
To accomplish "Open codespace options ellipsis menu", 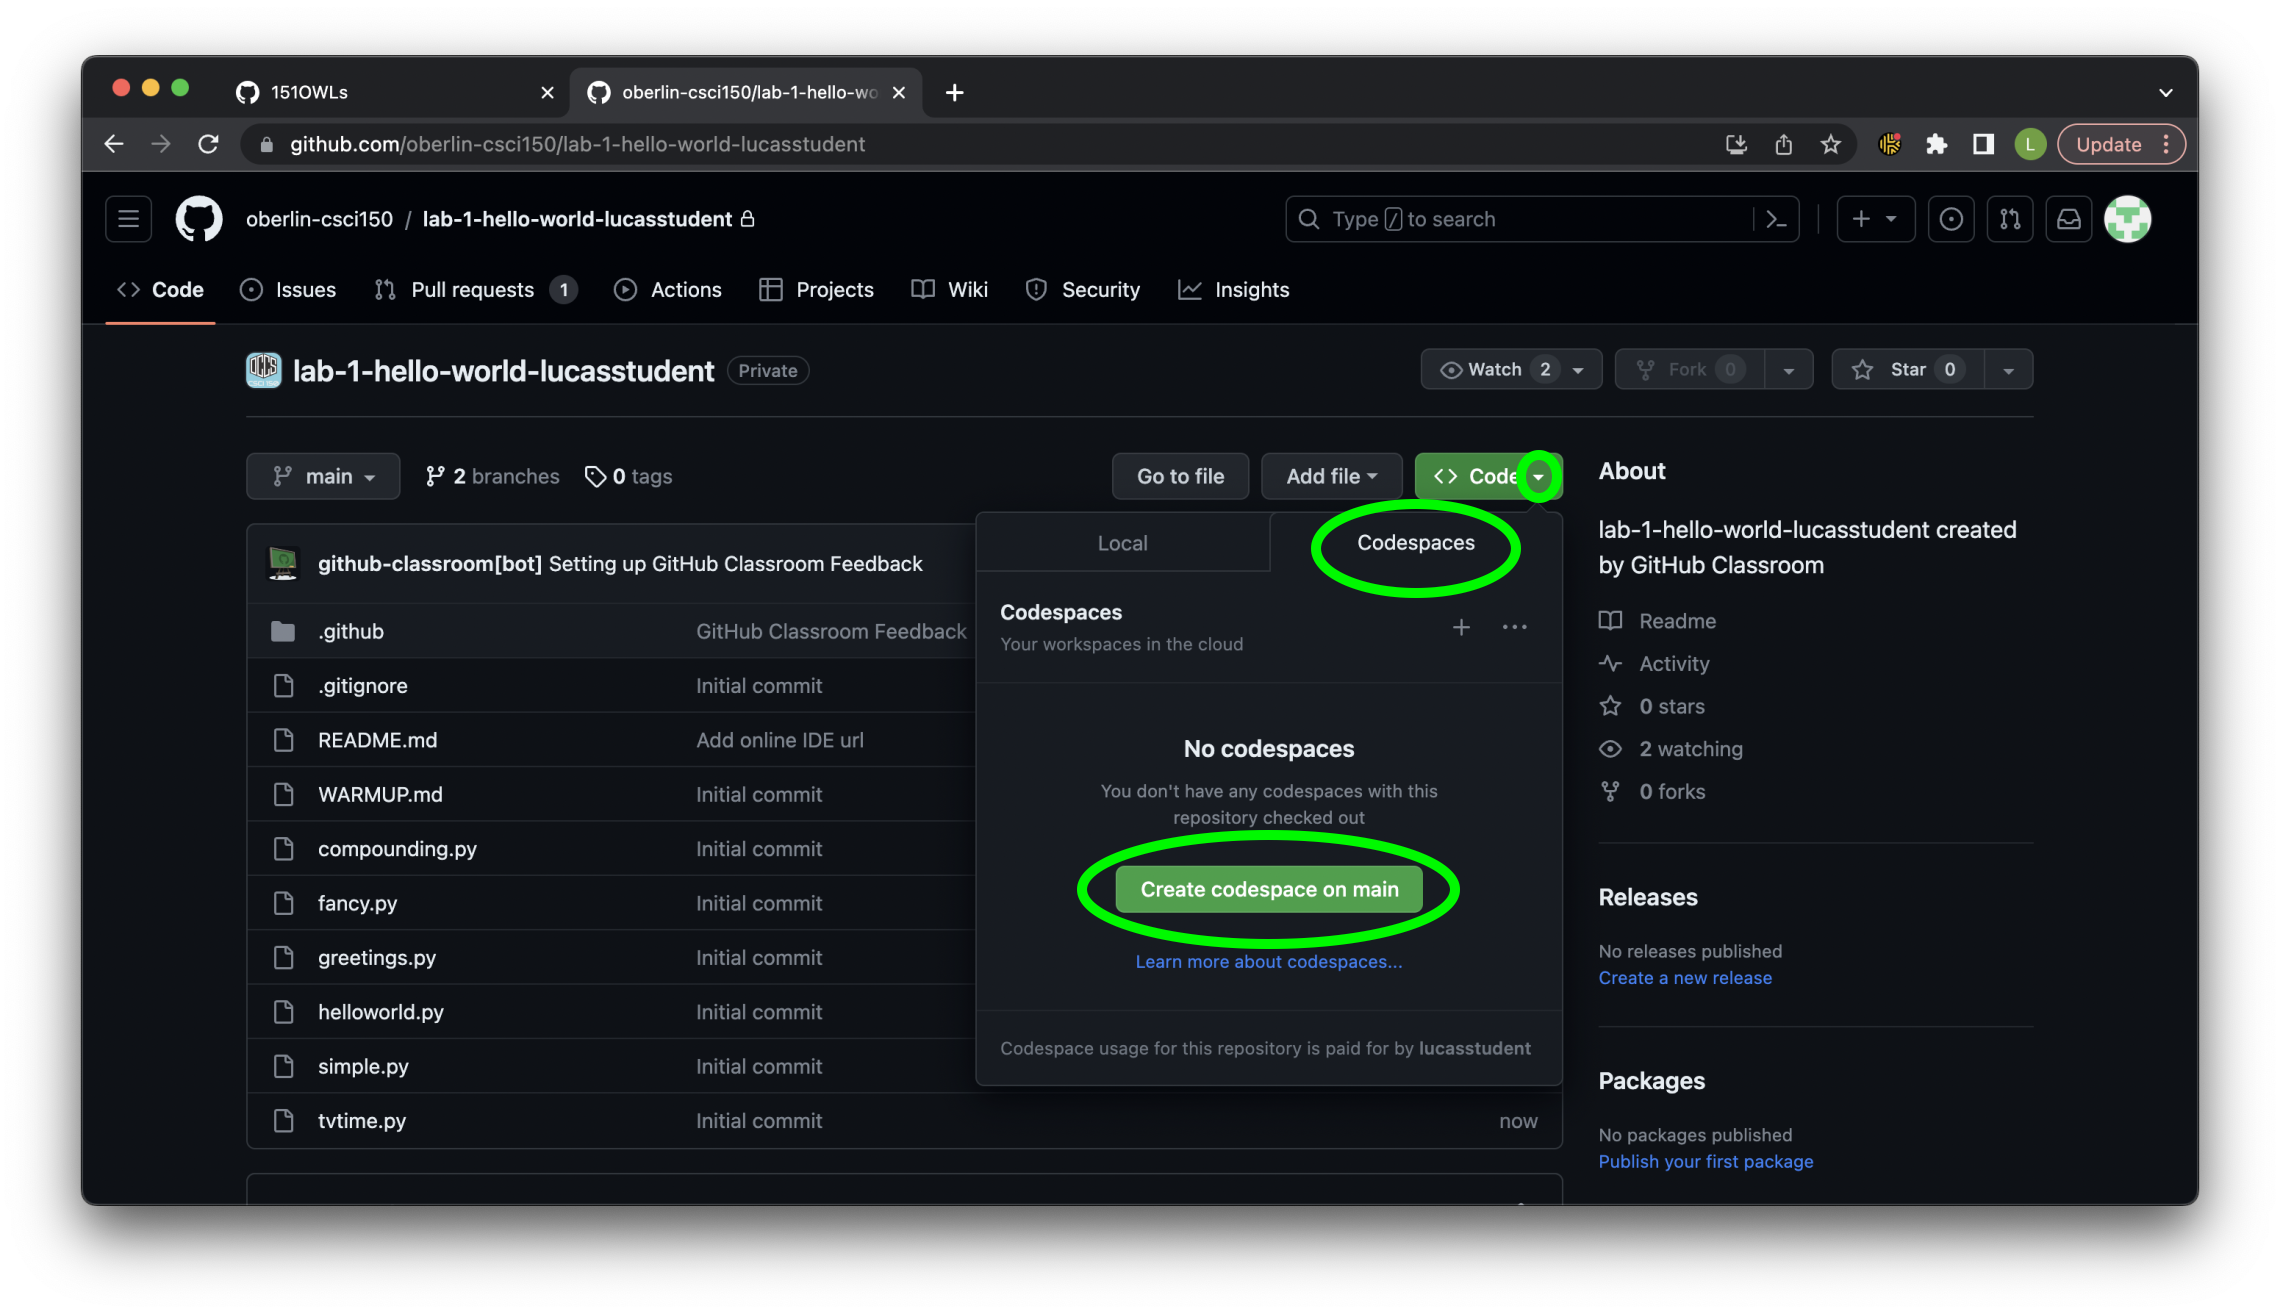I will (x=1515, y=627).
